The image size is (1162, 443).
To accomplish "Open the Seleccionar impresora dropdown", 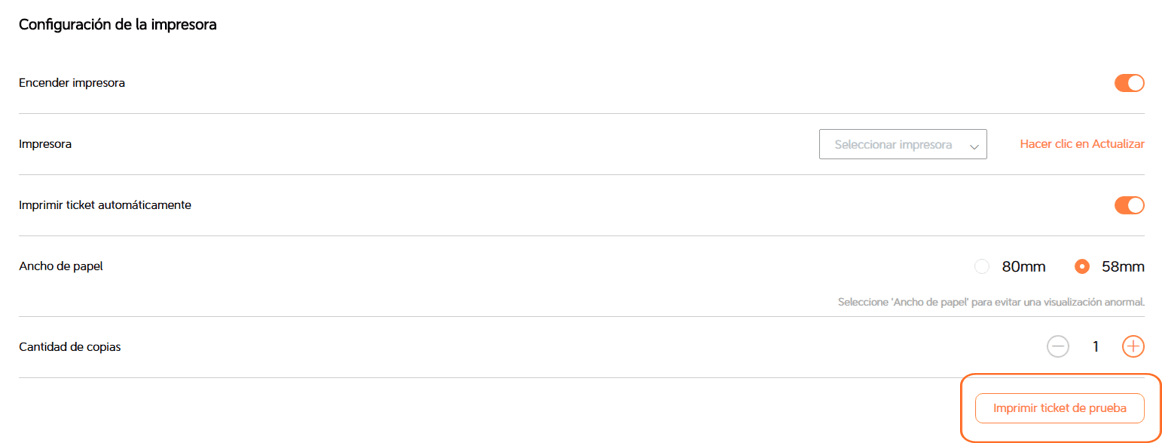I will (902, 144).
